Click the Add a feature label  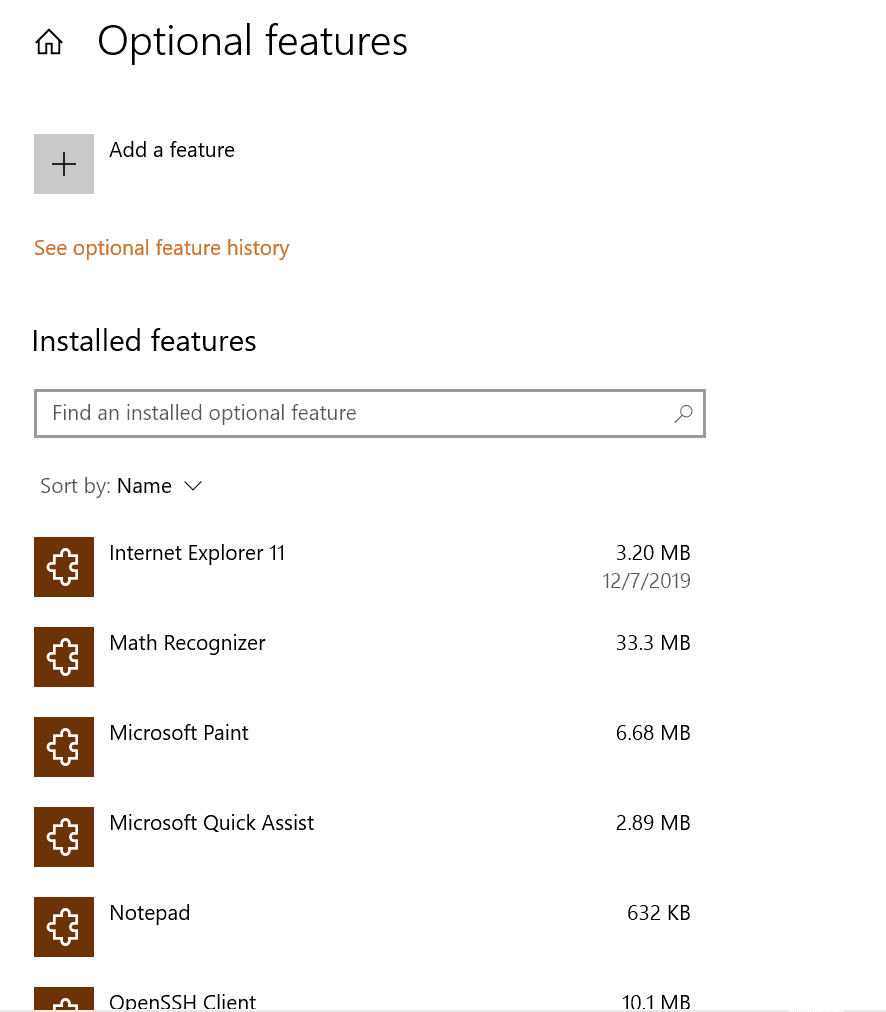tap(172, 150)
